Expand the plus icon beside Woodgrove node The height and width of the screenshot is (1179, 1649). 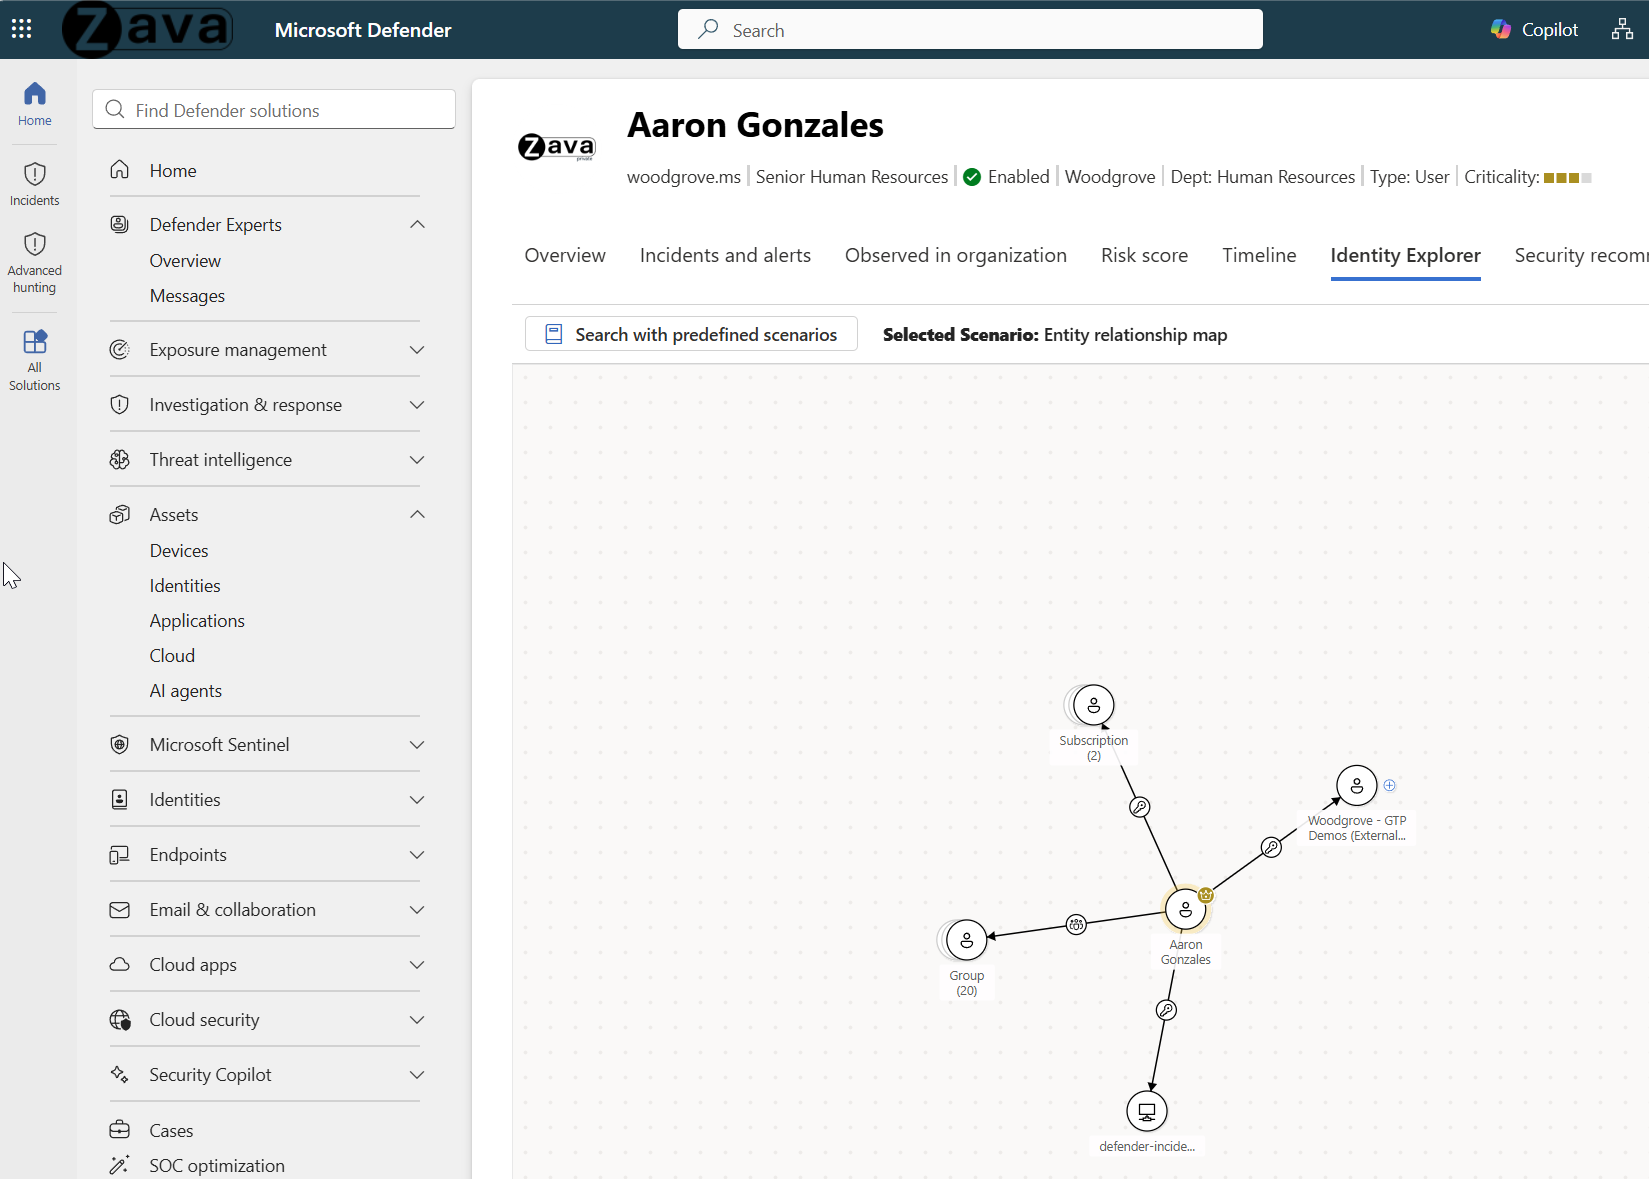(x=1390, y=785)
